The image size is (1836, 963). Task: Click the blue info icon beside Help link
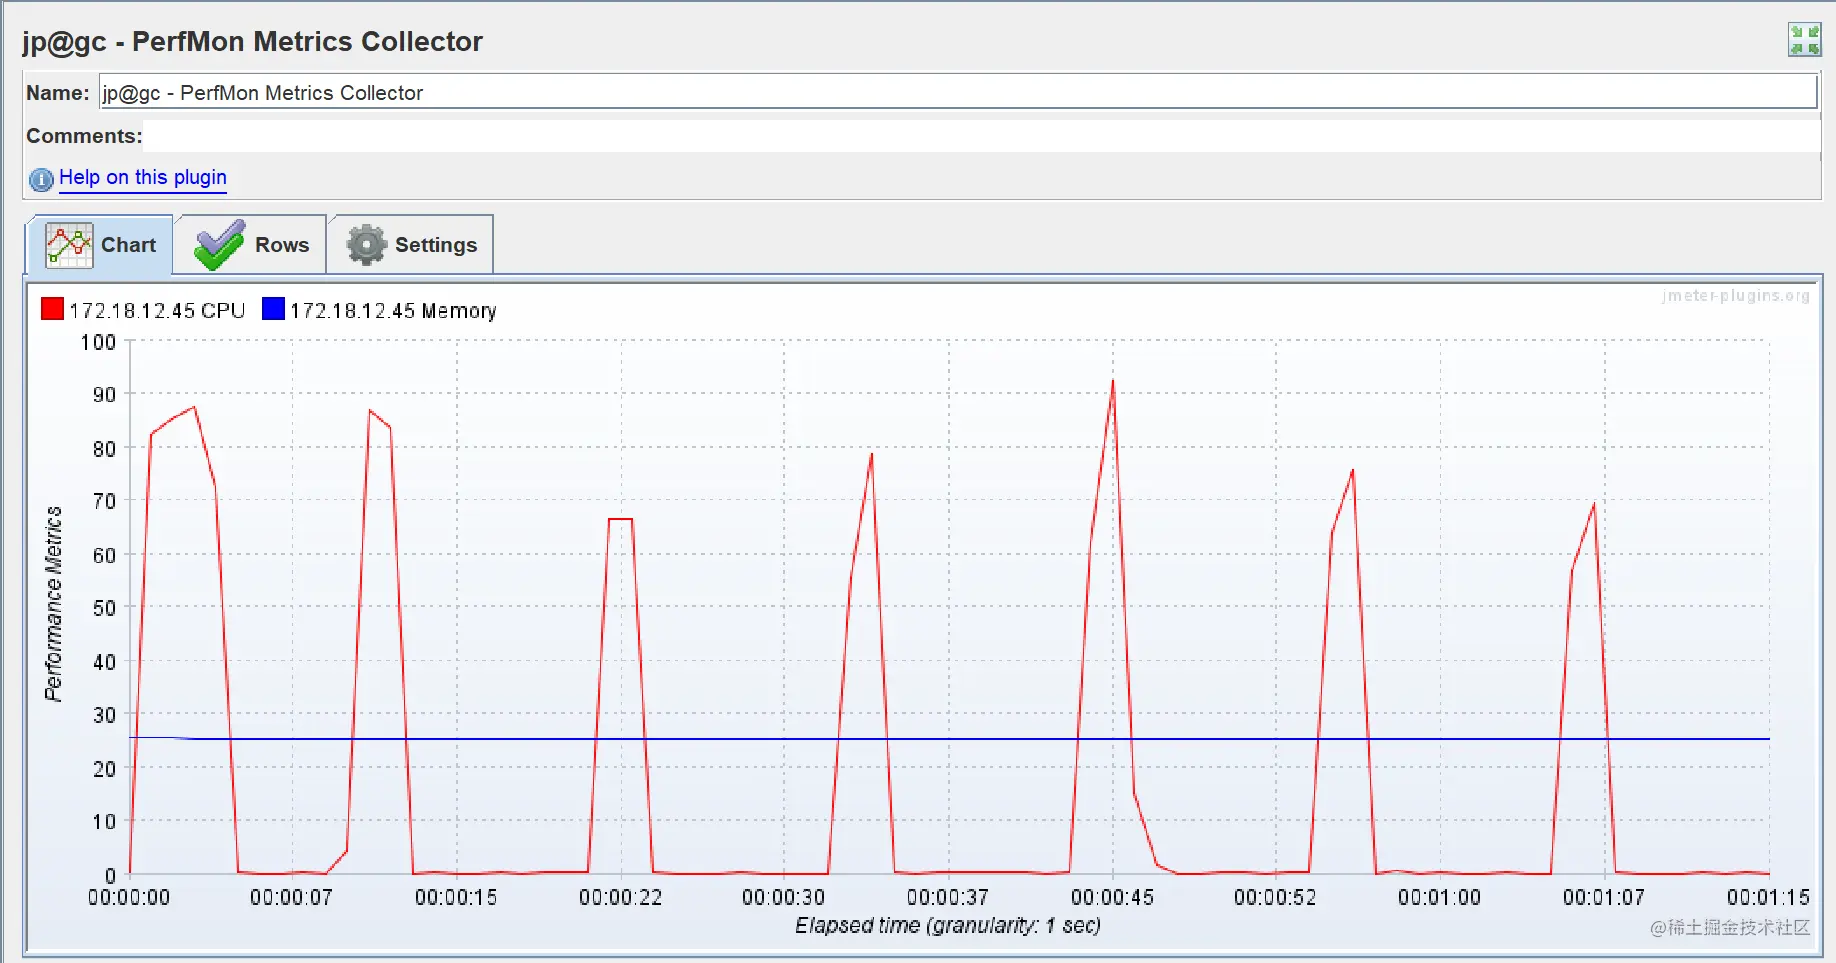[x=41, y=179]
